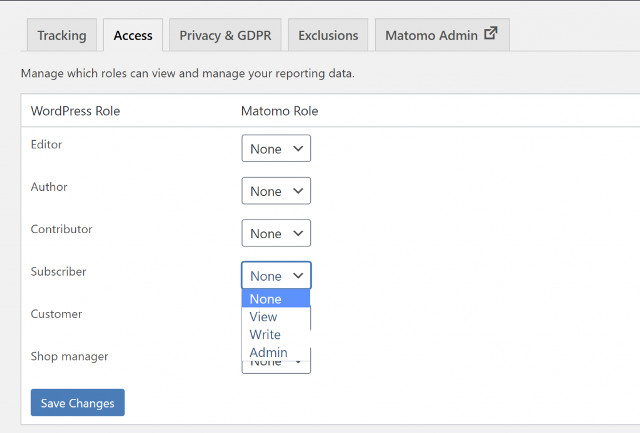Collapse the Subscriber Matomo role dropdown
Screen dimensions: 640x433
276,275
